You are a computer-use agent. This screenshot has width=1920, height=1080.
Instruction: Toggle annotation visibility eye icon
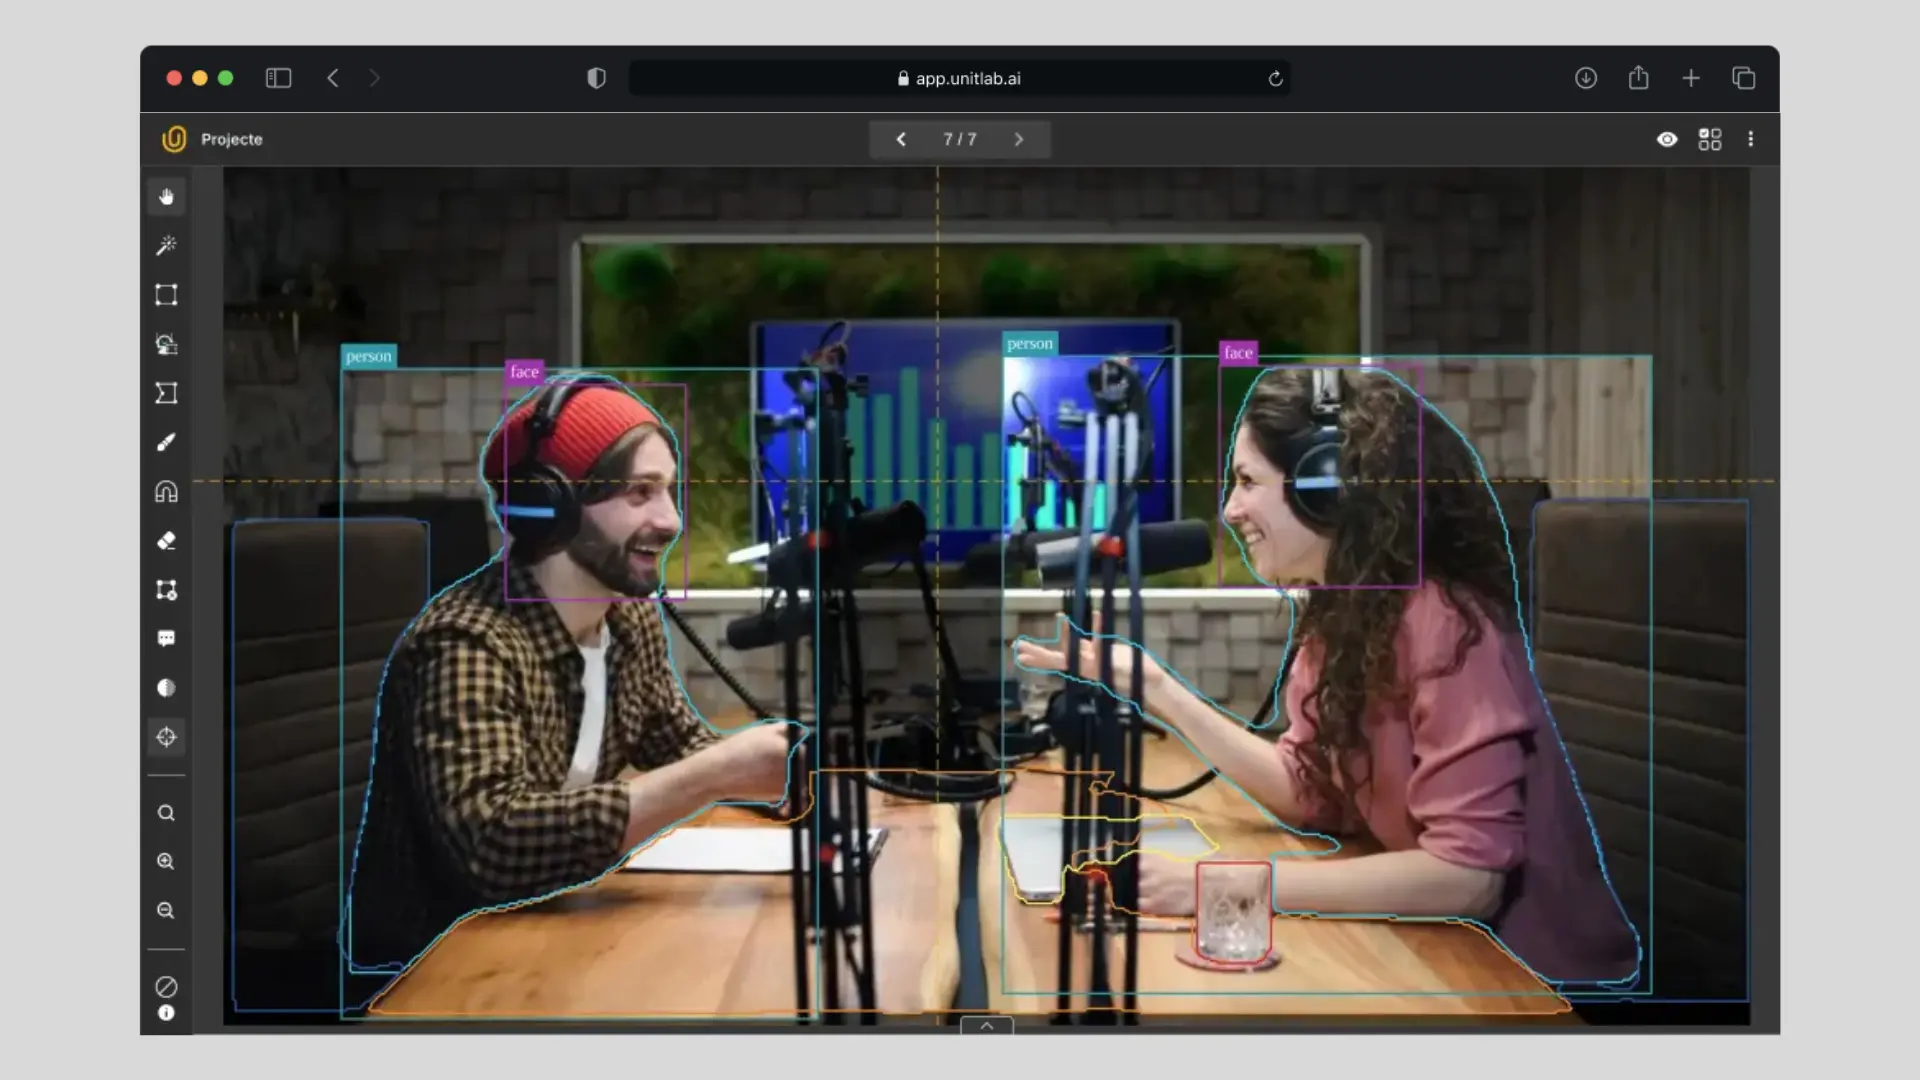point(1666,139)
